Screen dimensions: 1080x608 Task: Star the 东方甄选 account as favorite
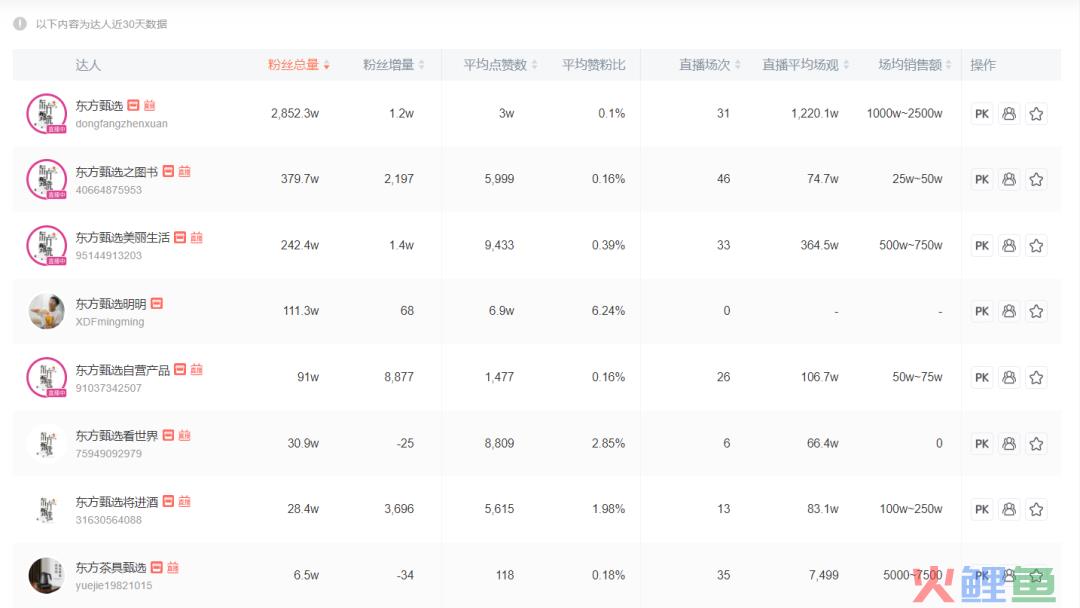point(1036,114)
